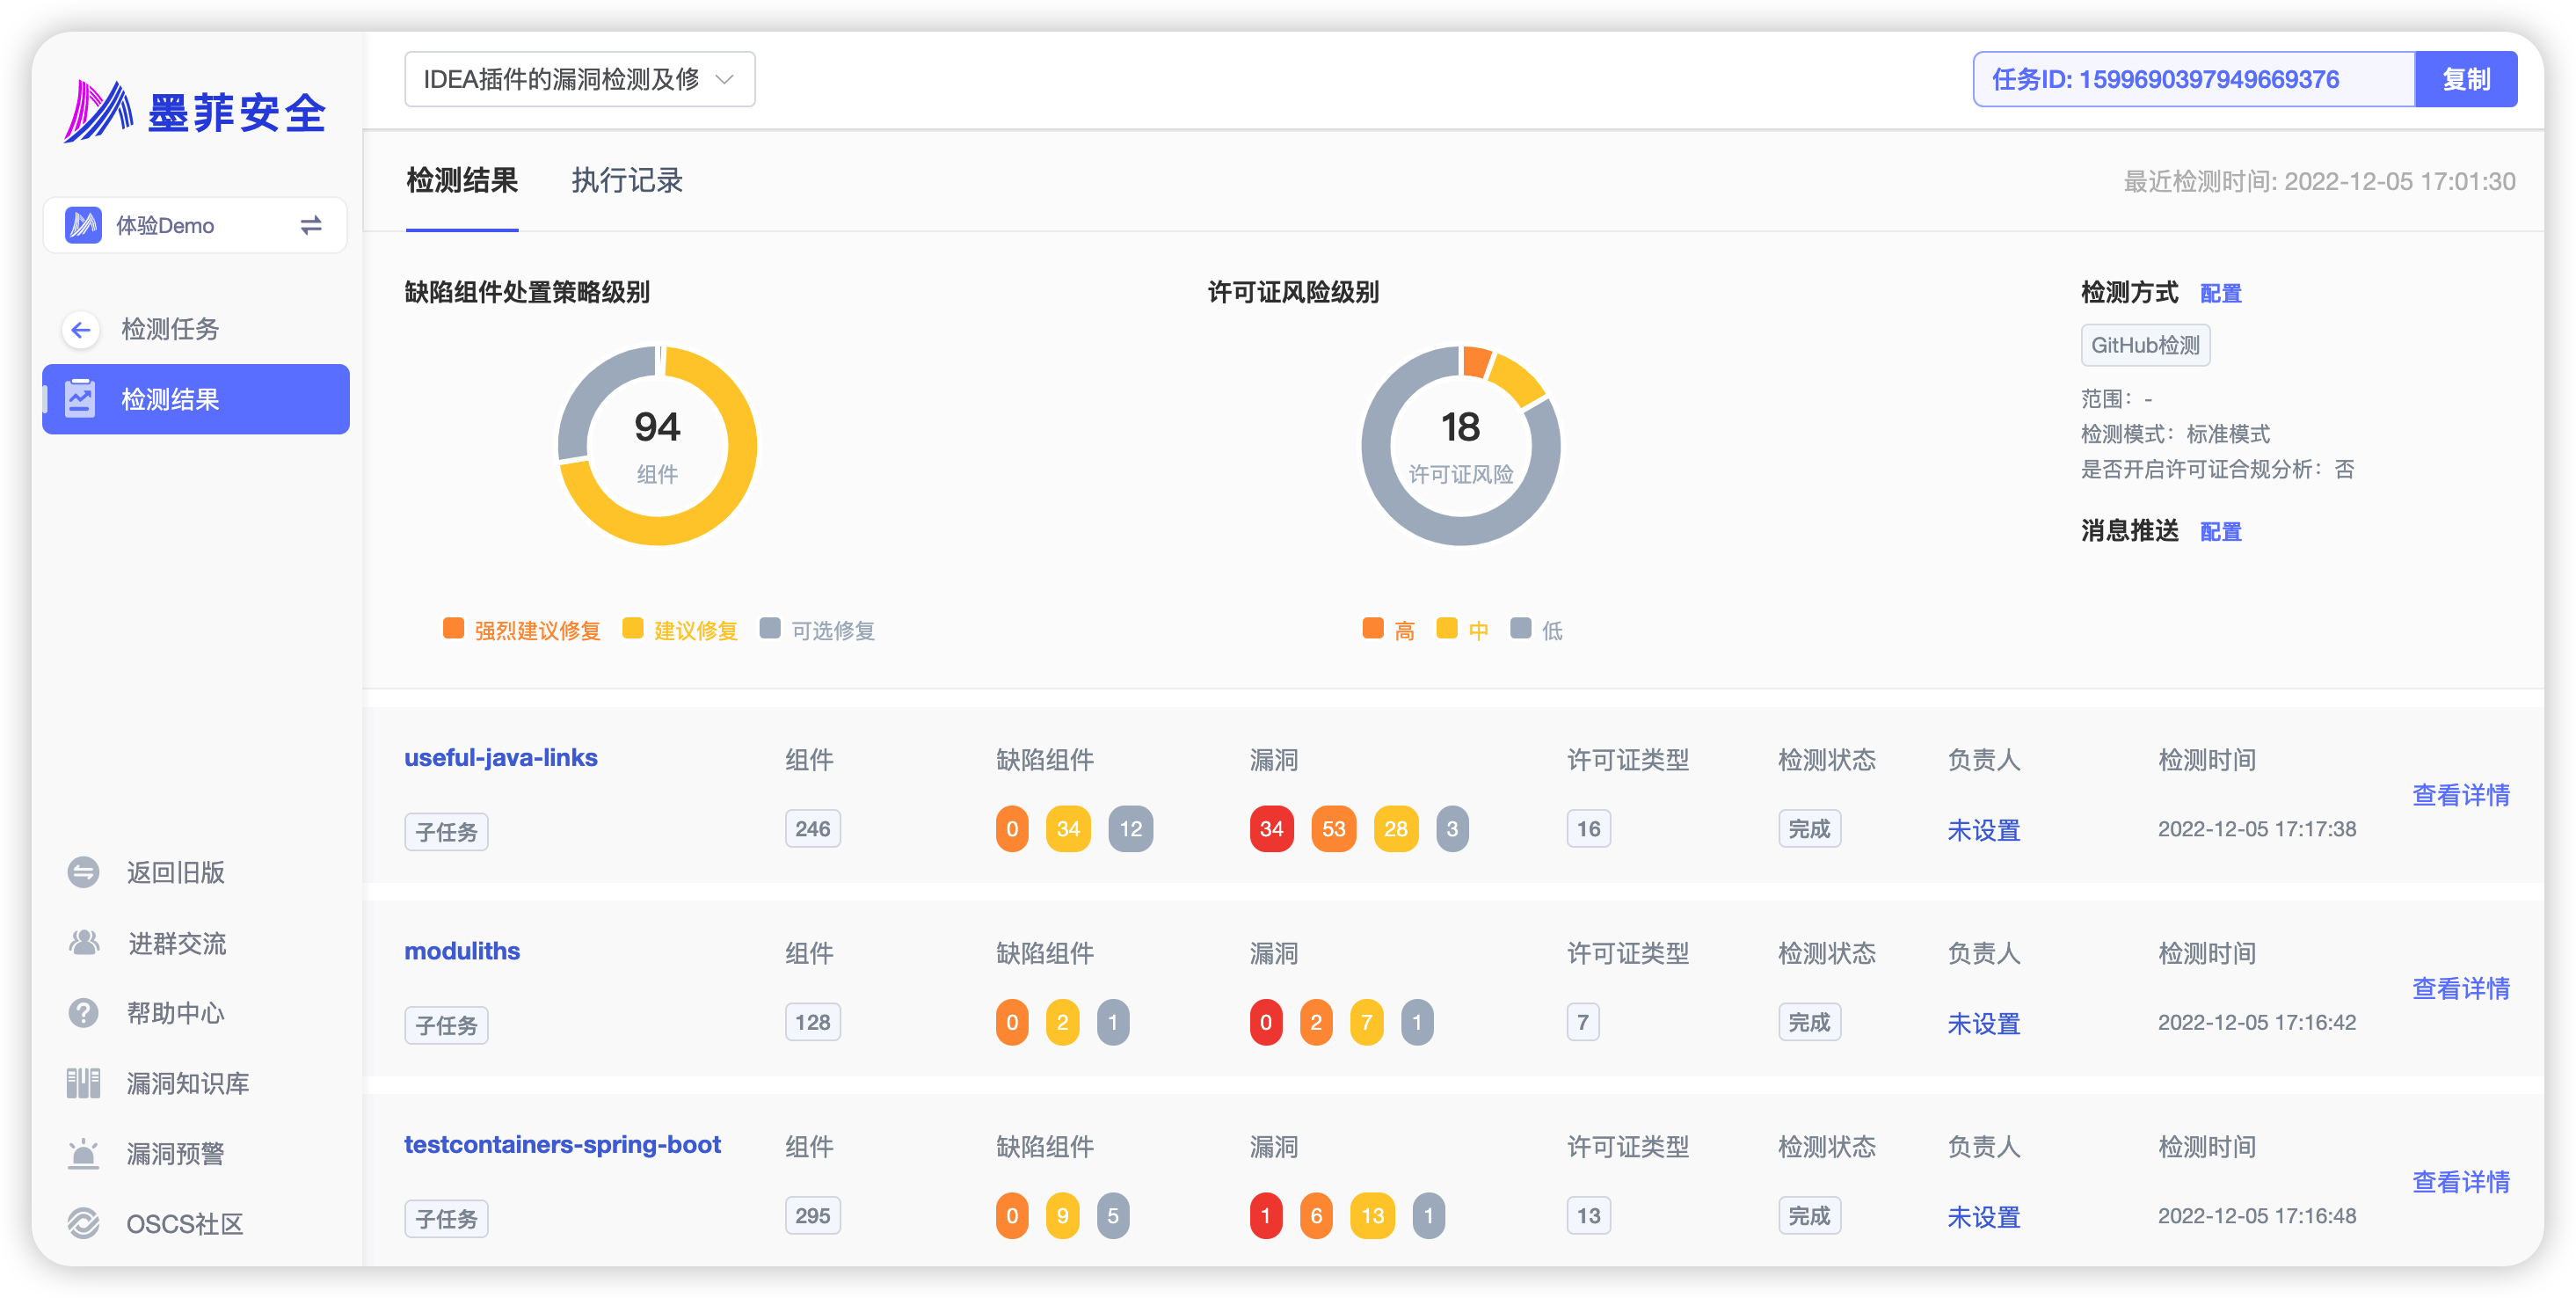Toggle the 强烈建议修复 legend item
This screenshot has height=1298, width=2576.
point(522,630)
